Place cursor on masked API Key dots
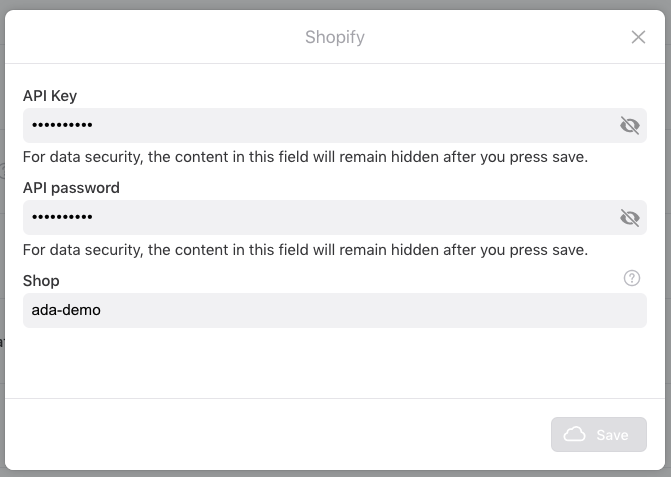 click(62, 125)
